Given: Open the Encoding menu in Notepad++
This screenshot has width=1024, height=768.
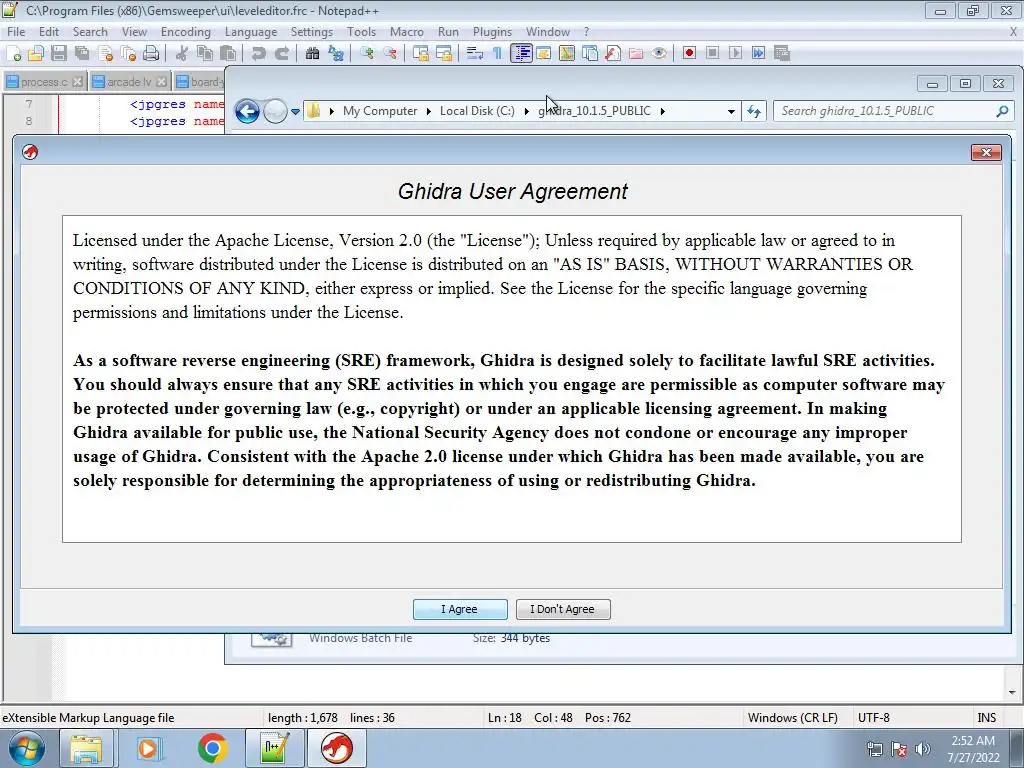Looking at the screenshot, I should pyautogui.click(x=186, y=32).
